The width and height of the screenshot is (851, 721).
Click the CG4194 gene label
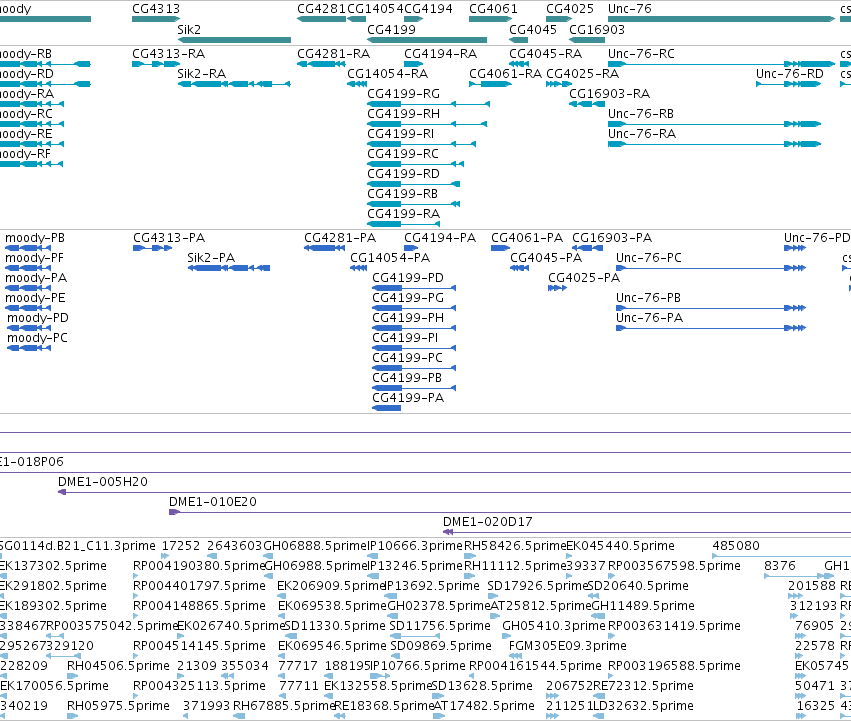coord(428,9)
